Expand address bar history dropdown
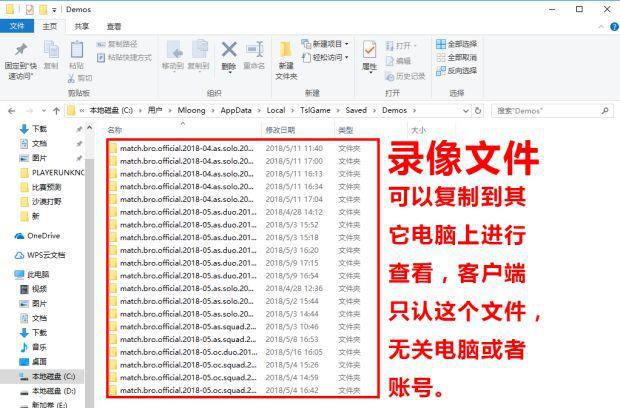Screen dimensions: 620x408 click(x=466, y=111)
